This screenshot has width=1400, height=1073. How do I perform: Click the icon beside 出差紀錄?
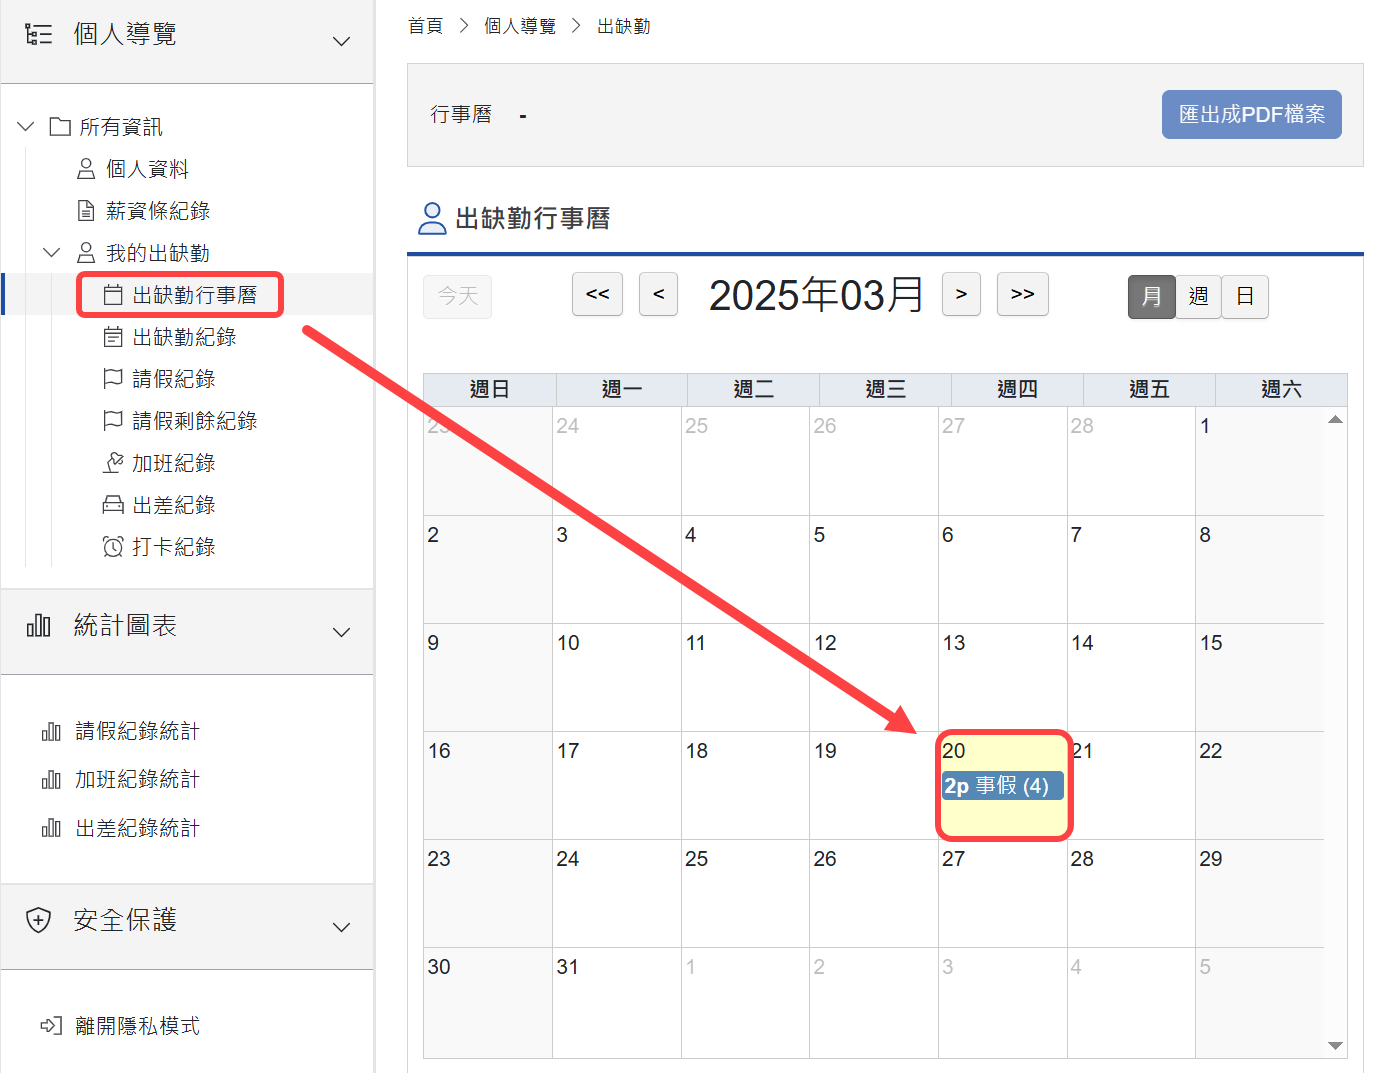pos(113,505)
